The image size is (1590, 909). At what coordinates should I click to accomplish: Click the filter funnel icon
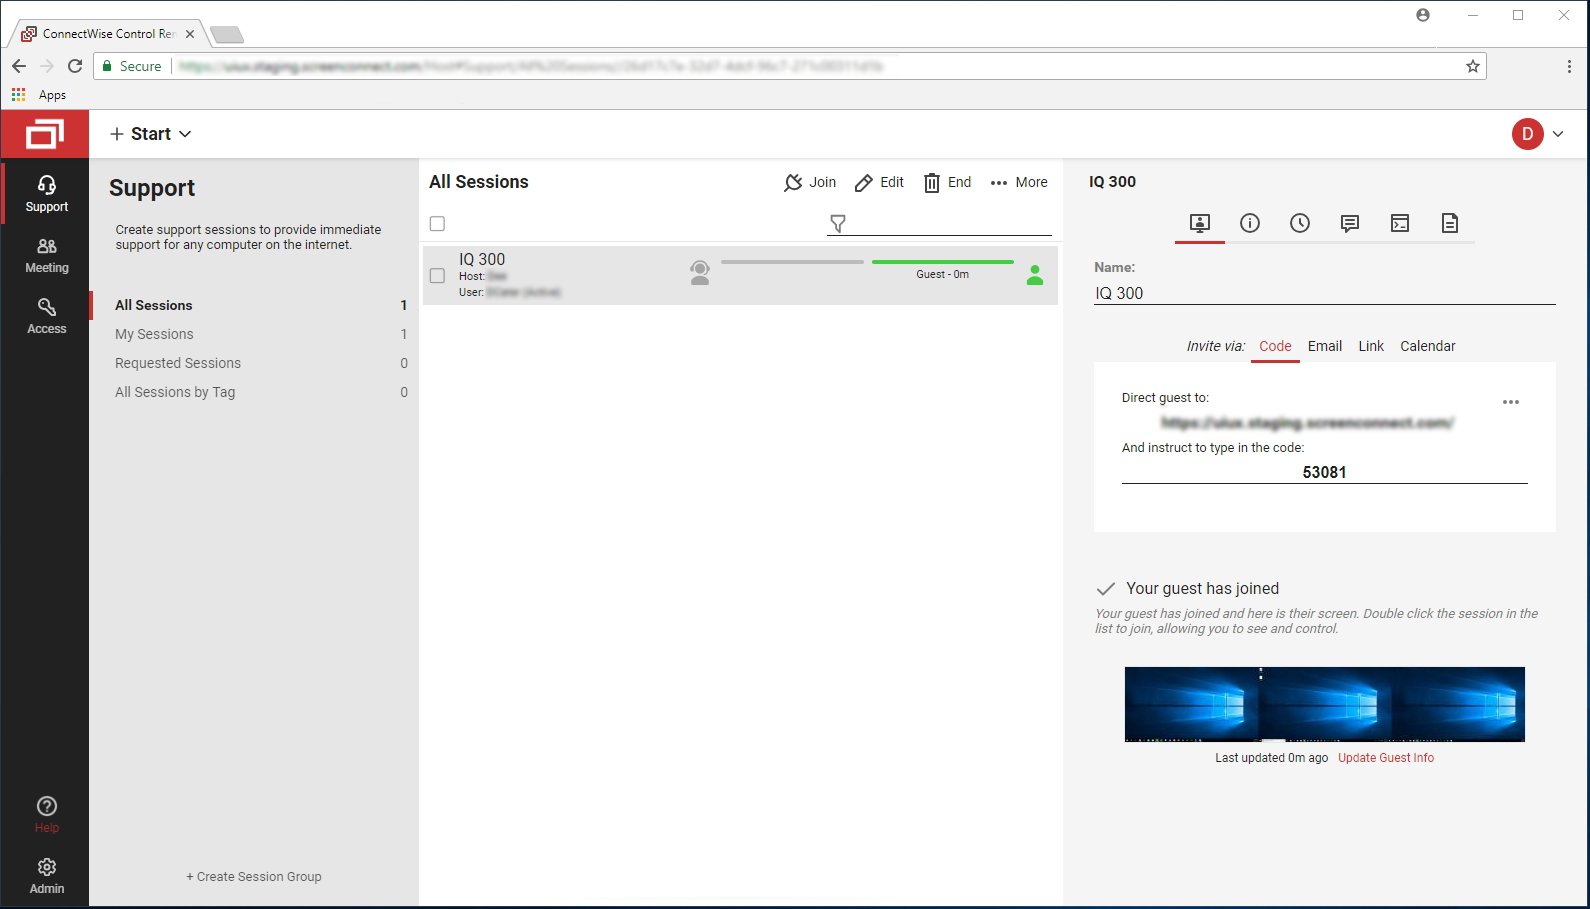click(x=838, y=223)
